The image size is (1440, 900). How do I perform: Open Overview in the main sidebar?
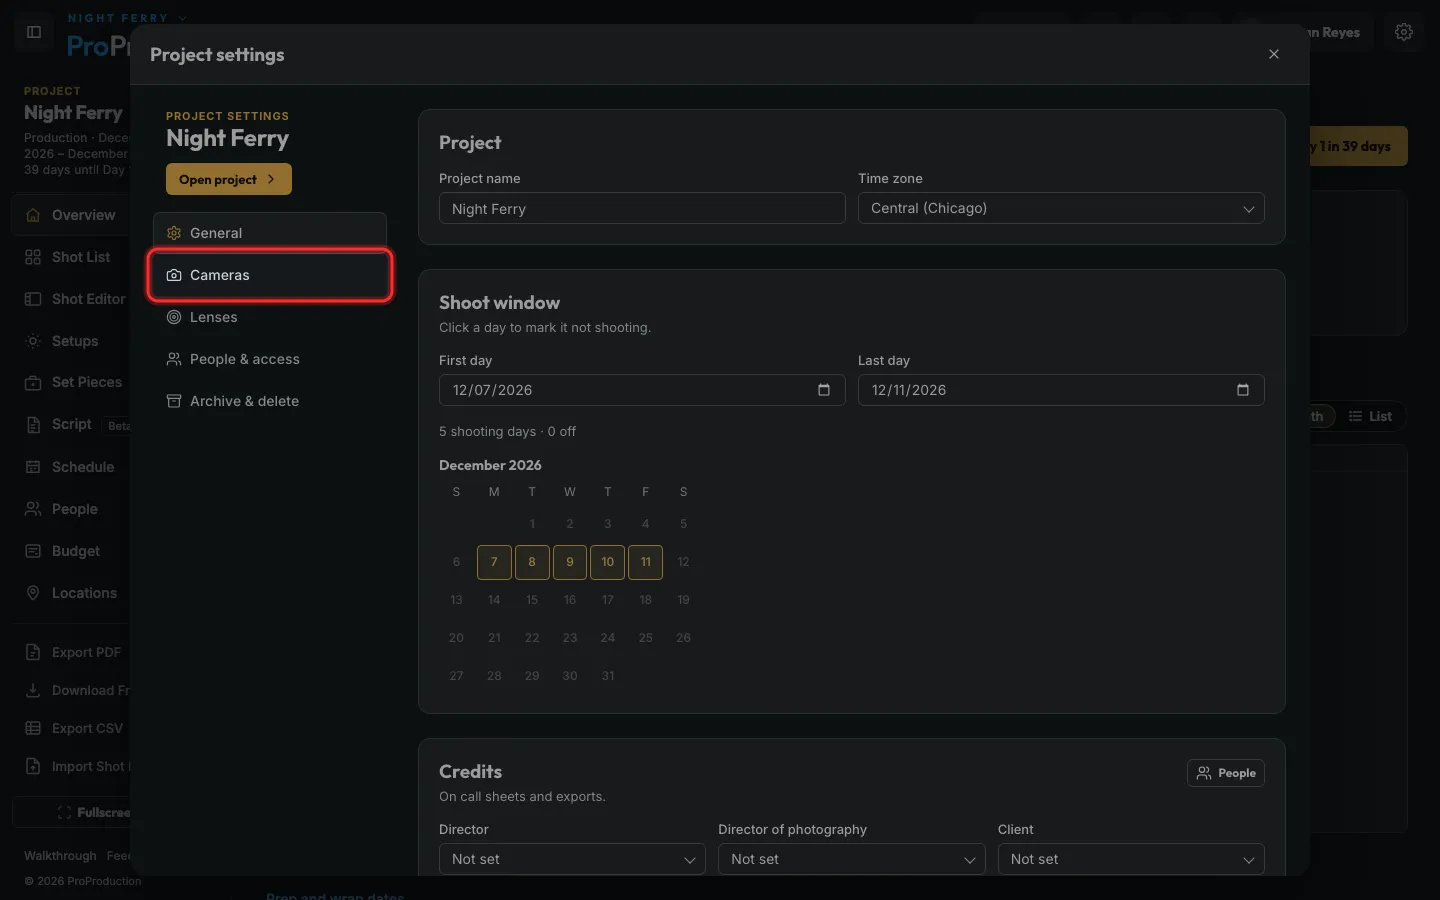click(x=72, y=215)
